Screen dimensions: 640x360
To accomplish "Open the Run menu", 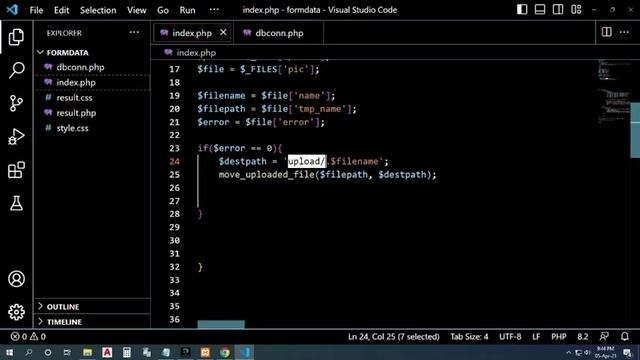I will pyautogui.click(x=187, y=10).
